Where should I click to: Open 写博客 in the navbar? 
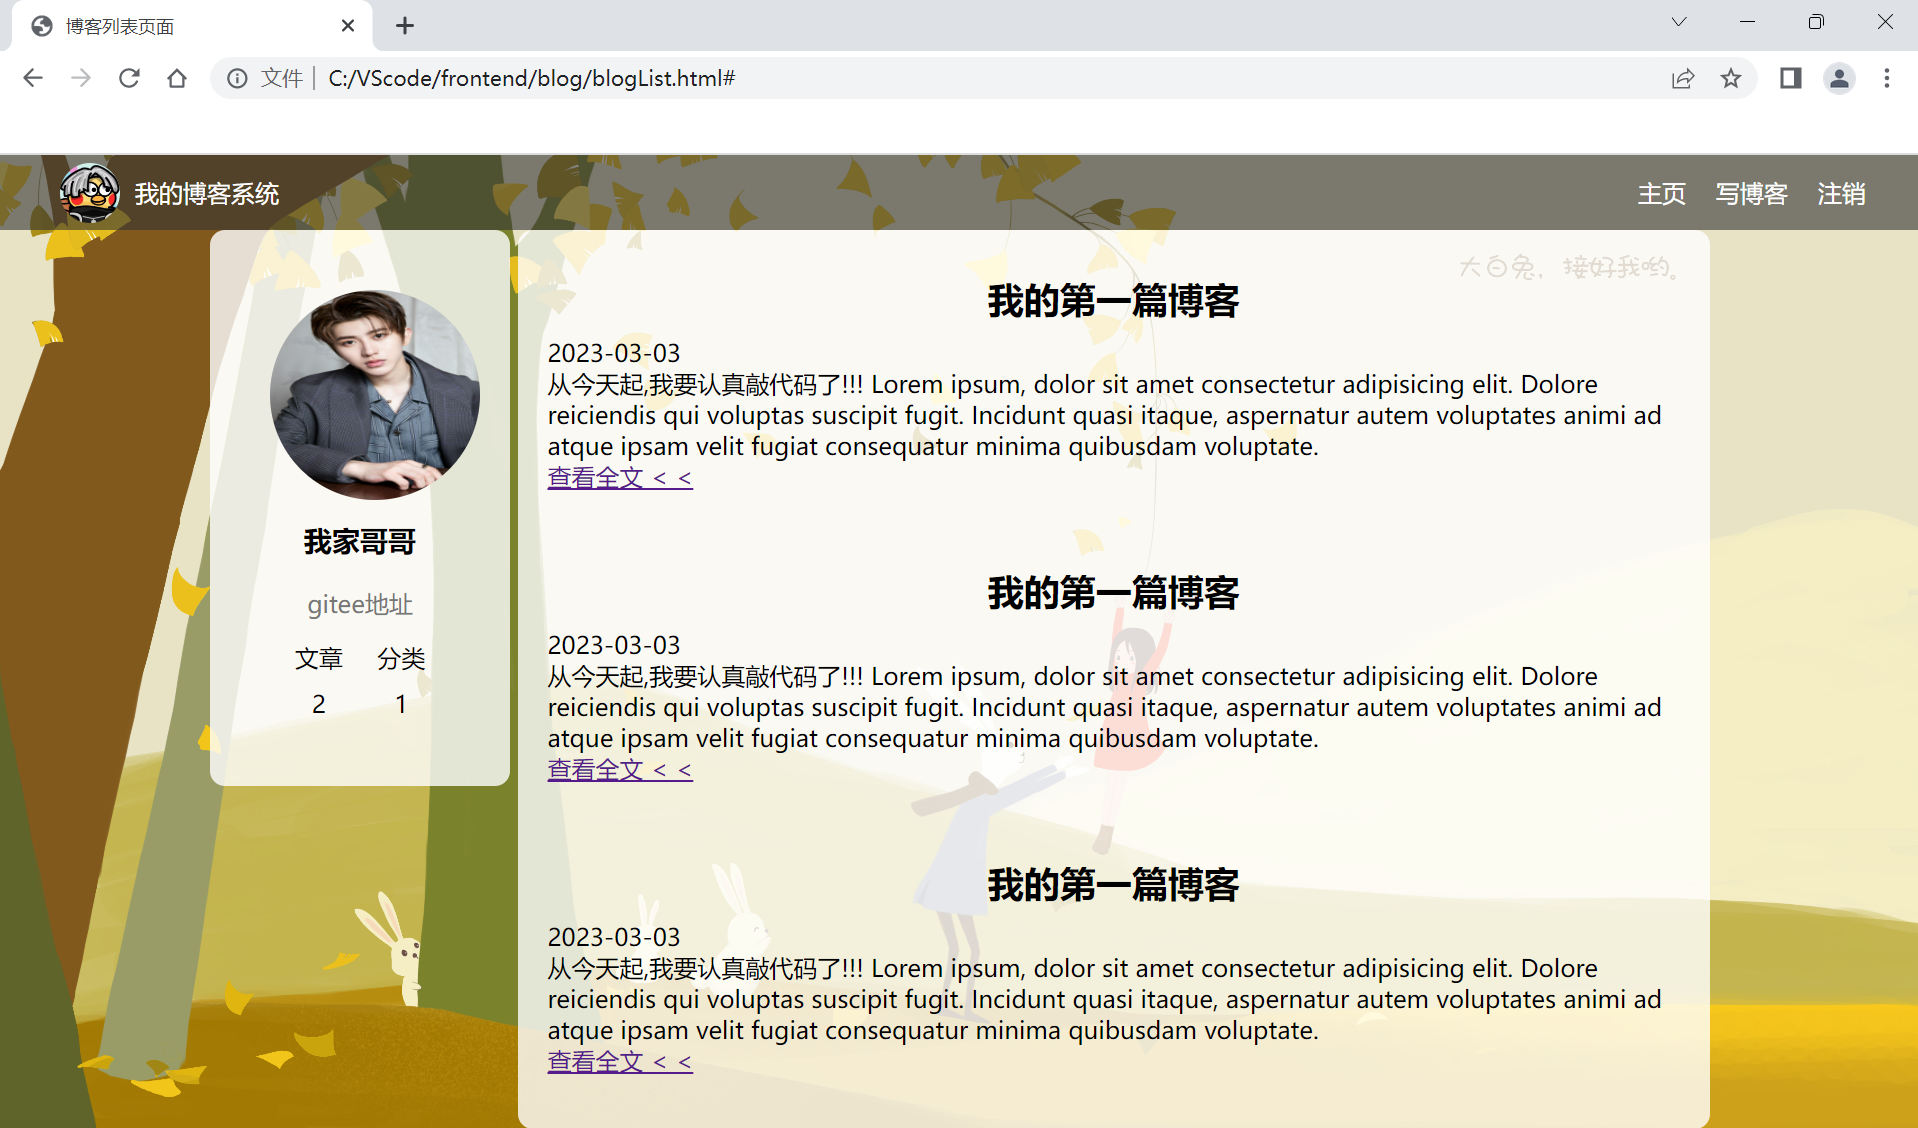point(1752,194)
